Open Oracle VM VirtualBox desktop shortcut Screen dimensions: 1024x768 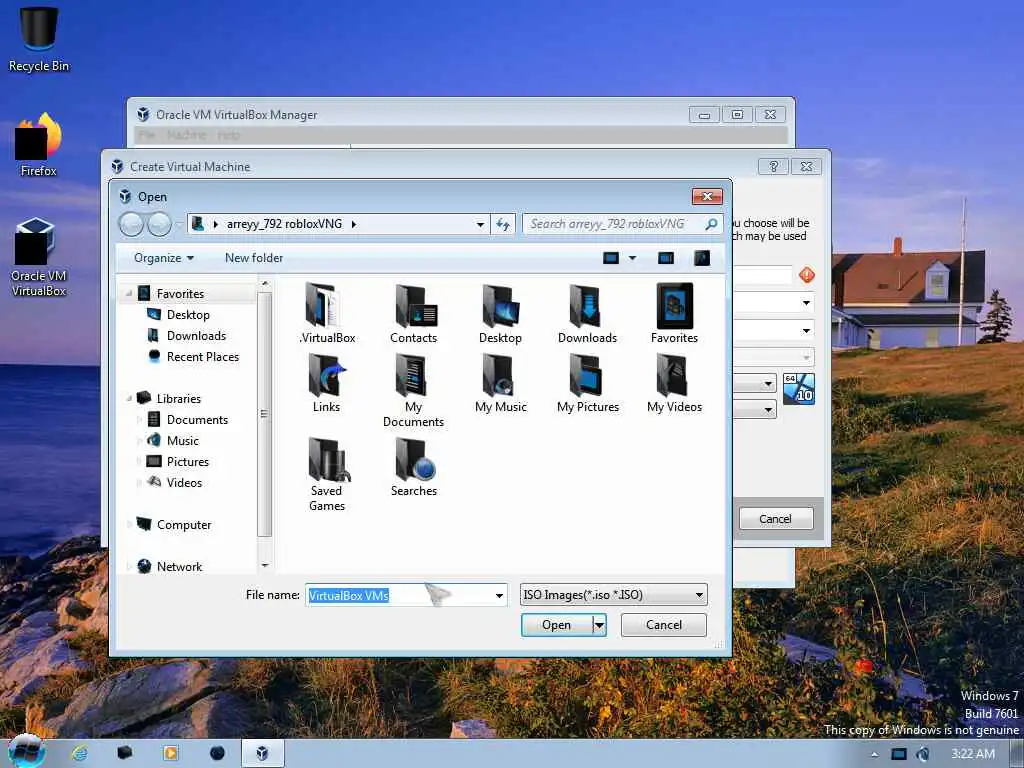click(39, 257)
